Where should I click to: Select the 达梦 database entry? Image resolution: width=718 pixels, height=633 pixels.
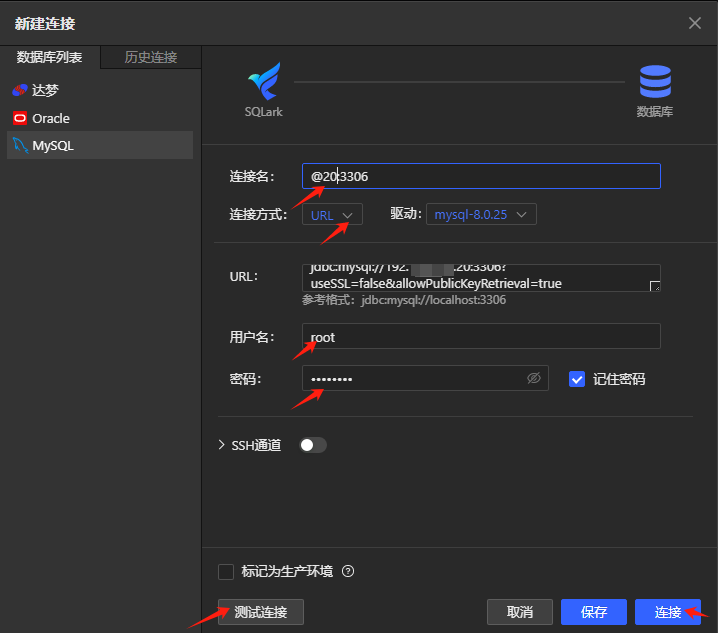tap(100, 90)
